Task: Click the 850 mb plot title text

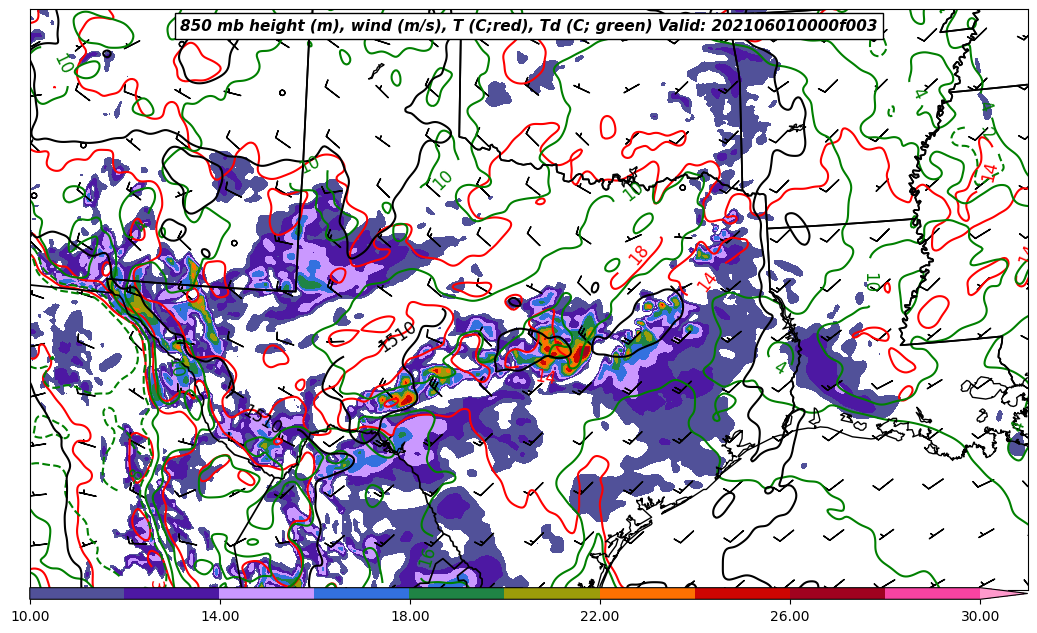Action: point(528,26)
